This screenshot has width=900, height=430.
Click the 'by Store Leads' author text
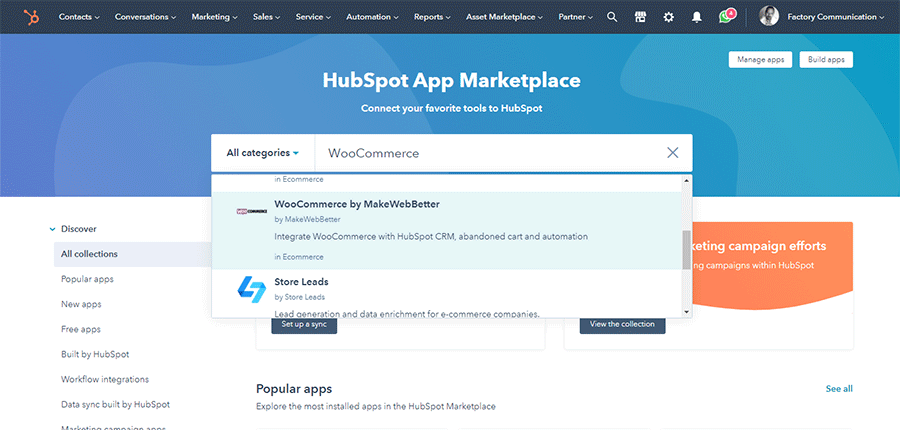click(x=300, y=297)
